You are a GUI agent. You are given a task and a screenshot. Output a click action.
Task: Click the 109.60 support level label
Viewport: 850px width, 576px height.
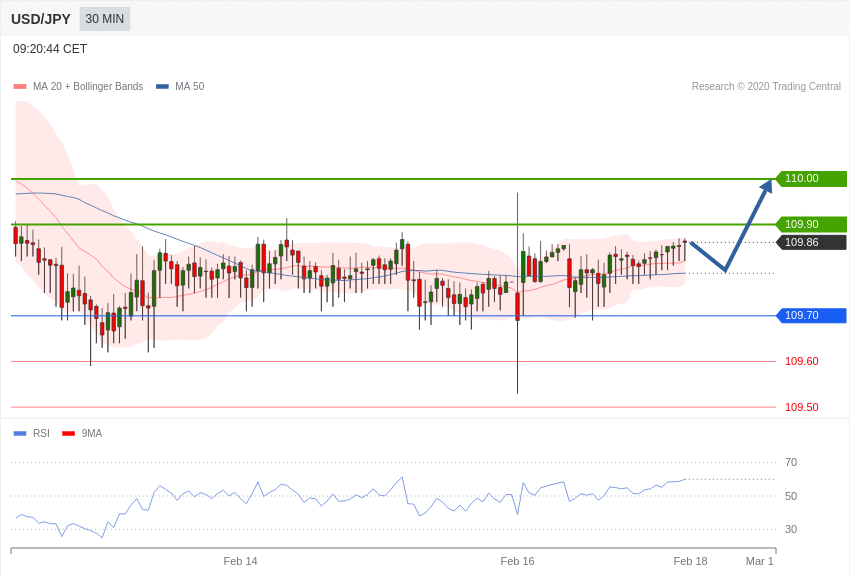[802, 361]
